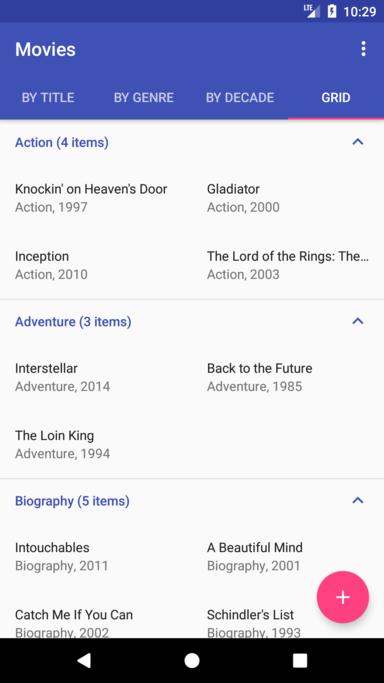Tap the battery icon in status bar
The width and height of the screenshot is (384, 683).
(332, 11)
